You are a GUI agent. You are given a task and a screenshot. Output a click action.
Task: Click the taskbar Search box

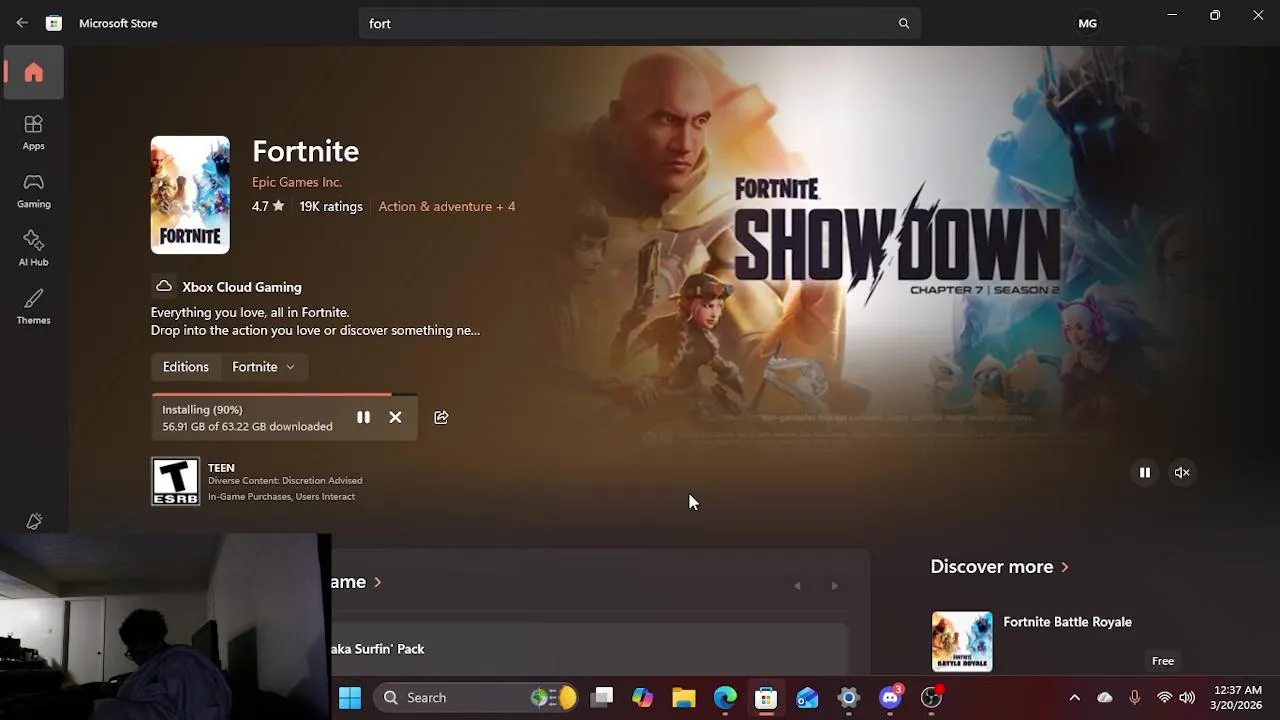point(475,698)
